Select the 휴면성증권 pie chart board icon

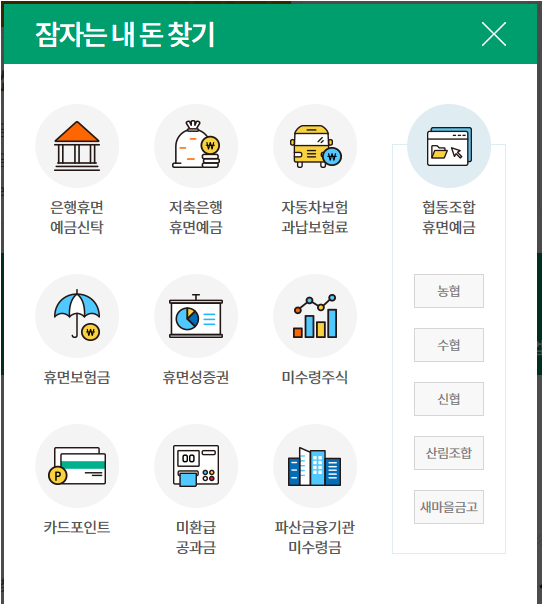pyautogui.click(x=196, y=316)
